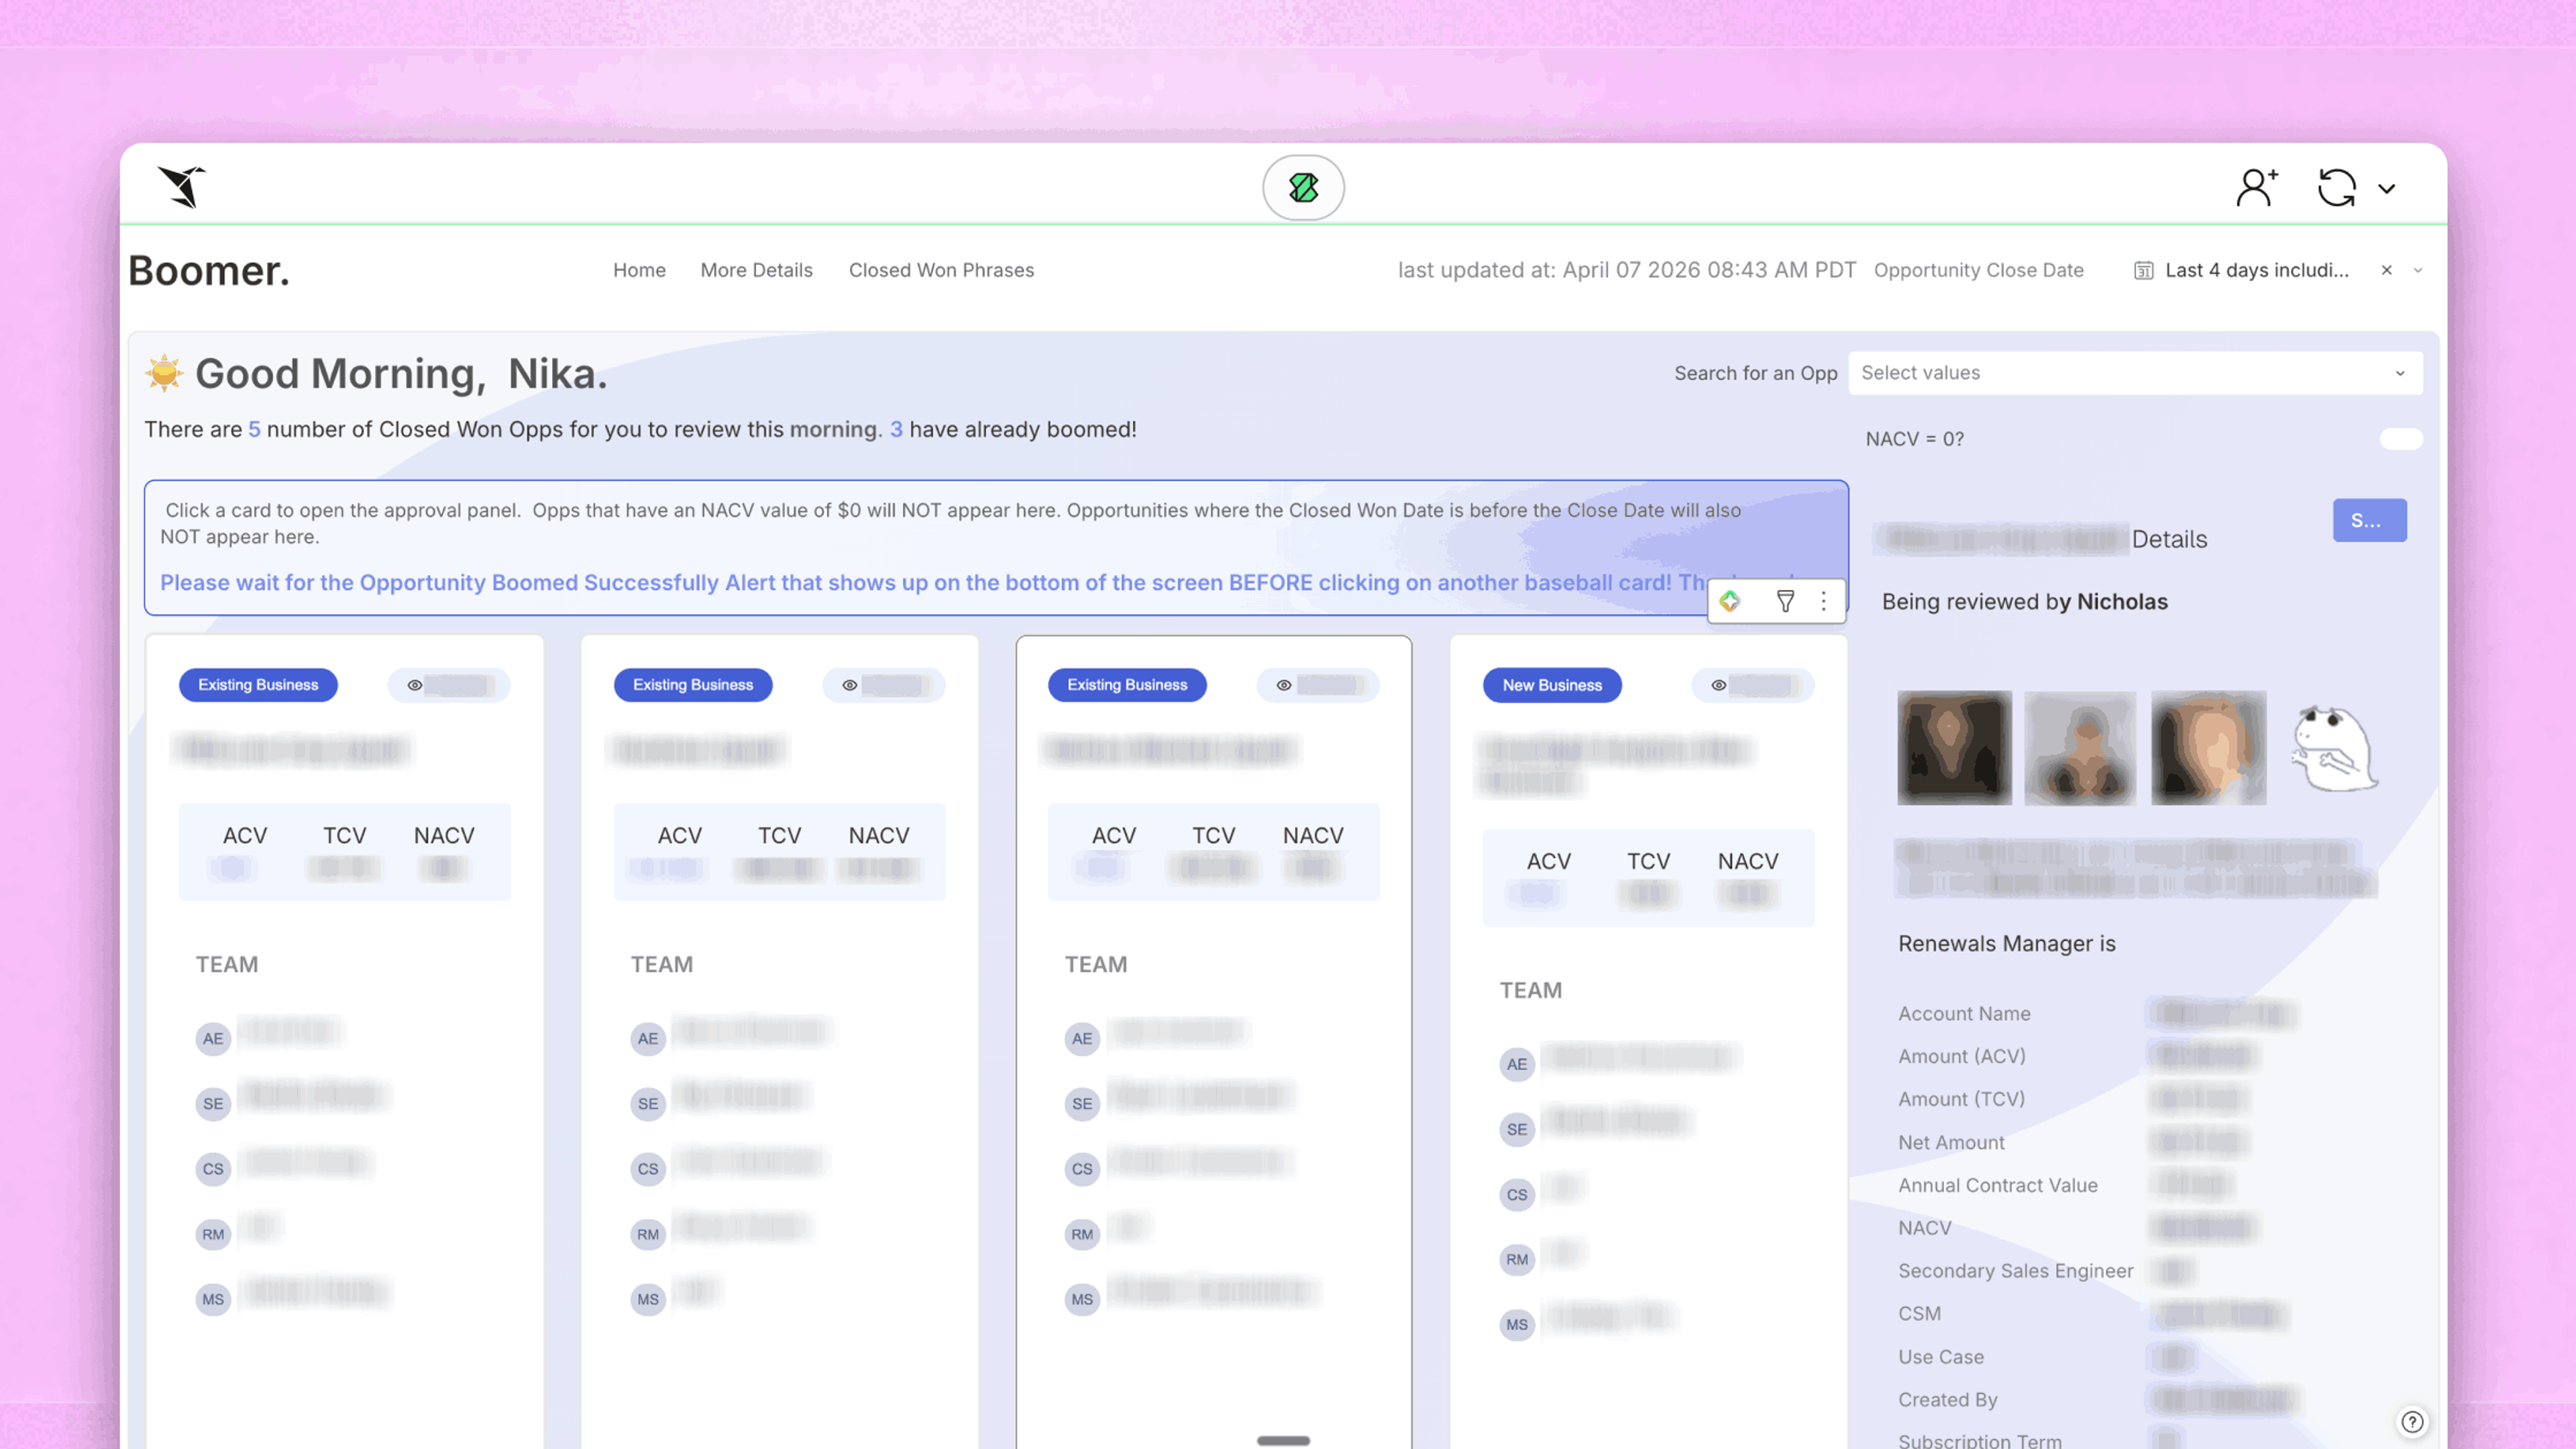Click the NACV label on first card

tap(444, 835)
